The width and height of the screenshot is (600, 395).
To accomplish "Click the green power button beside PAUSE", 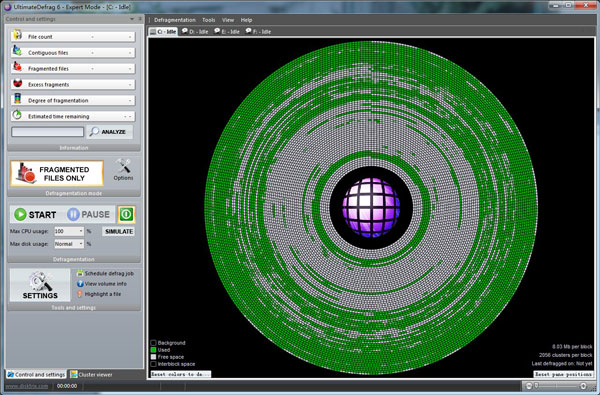I will pos(127,214).
